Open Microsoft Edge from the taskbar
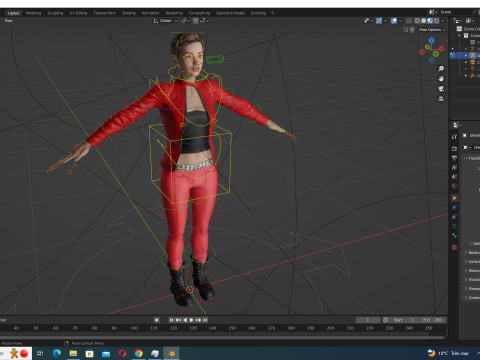Viewport: 480px width, 360px height. [57, 353]
